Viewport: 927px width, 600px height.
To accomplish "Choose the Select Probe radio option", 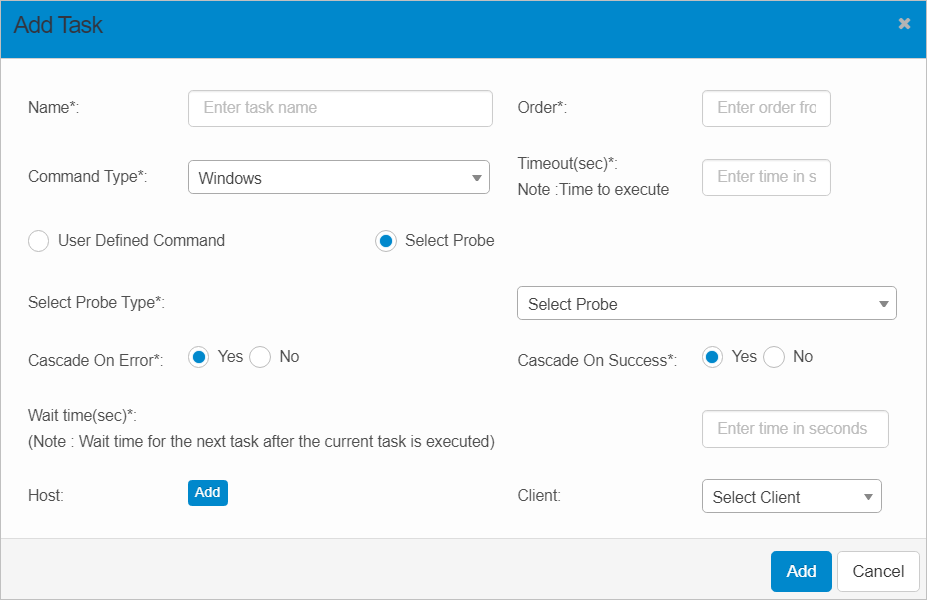I will tap(386, 241).
